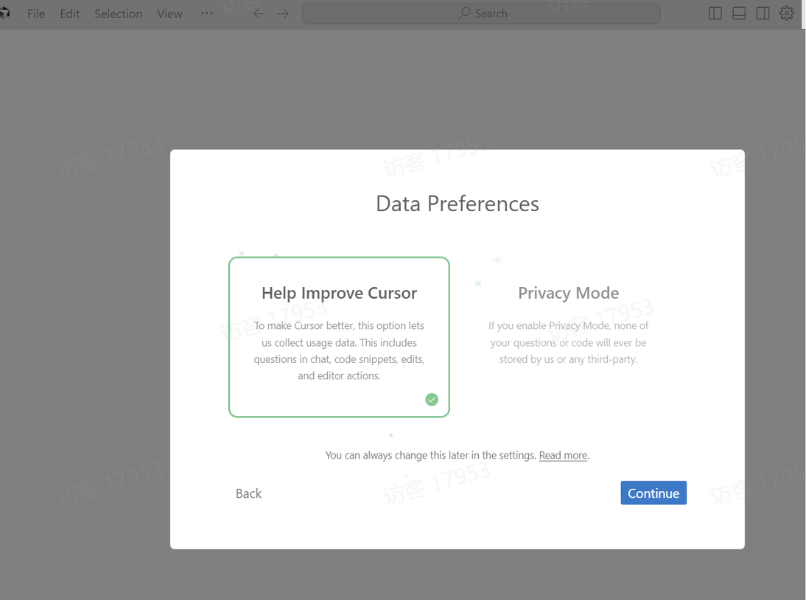The width and height of the screenshot is (806, 600).
Task: Click the Cursor app logo icon
Action: 5,13
